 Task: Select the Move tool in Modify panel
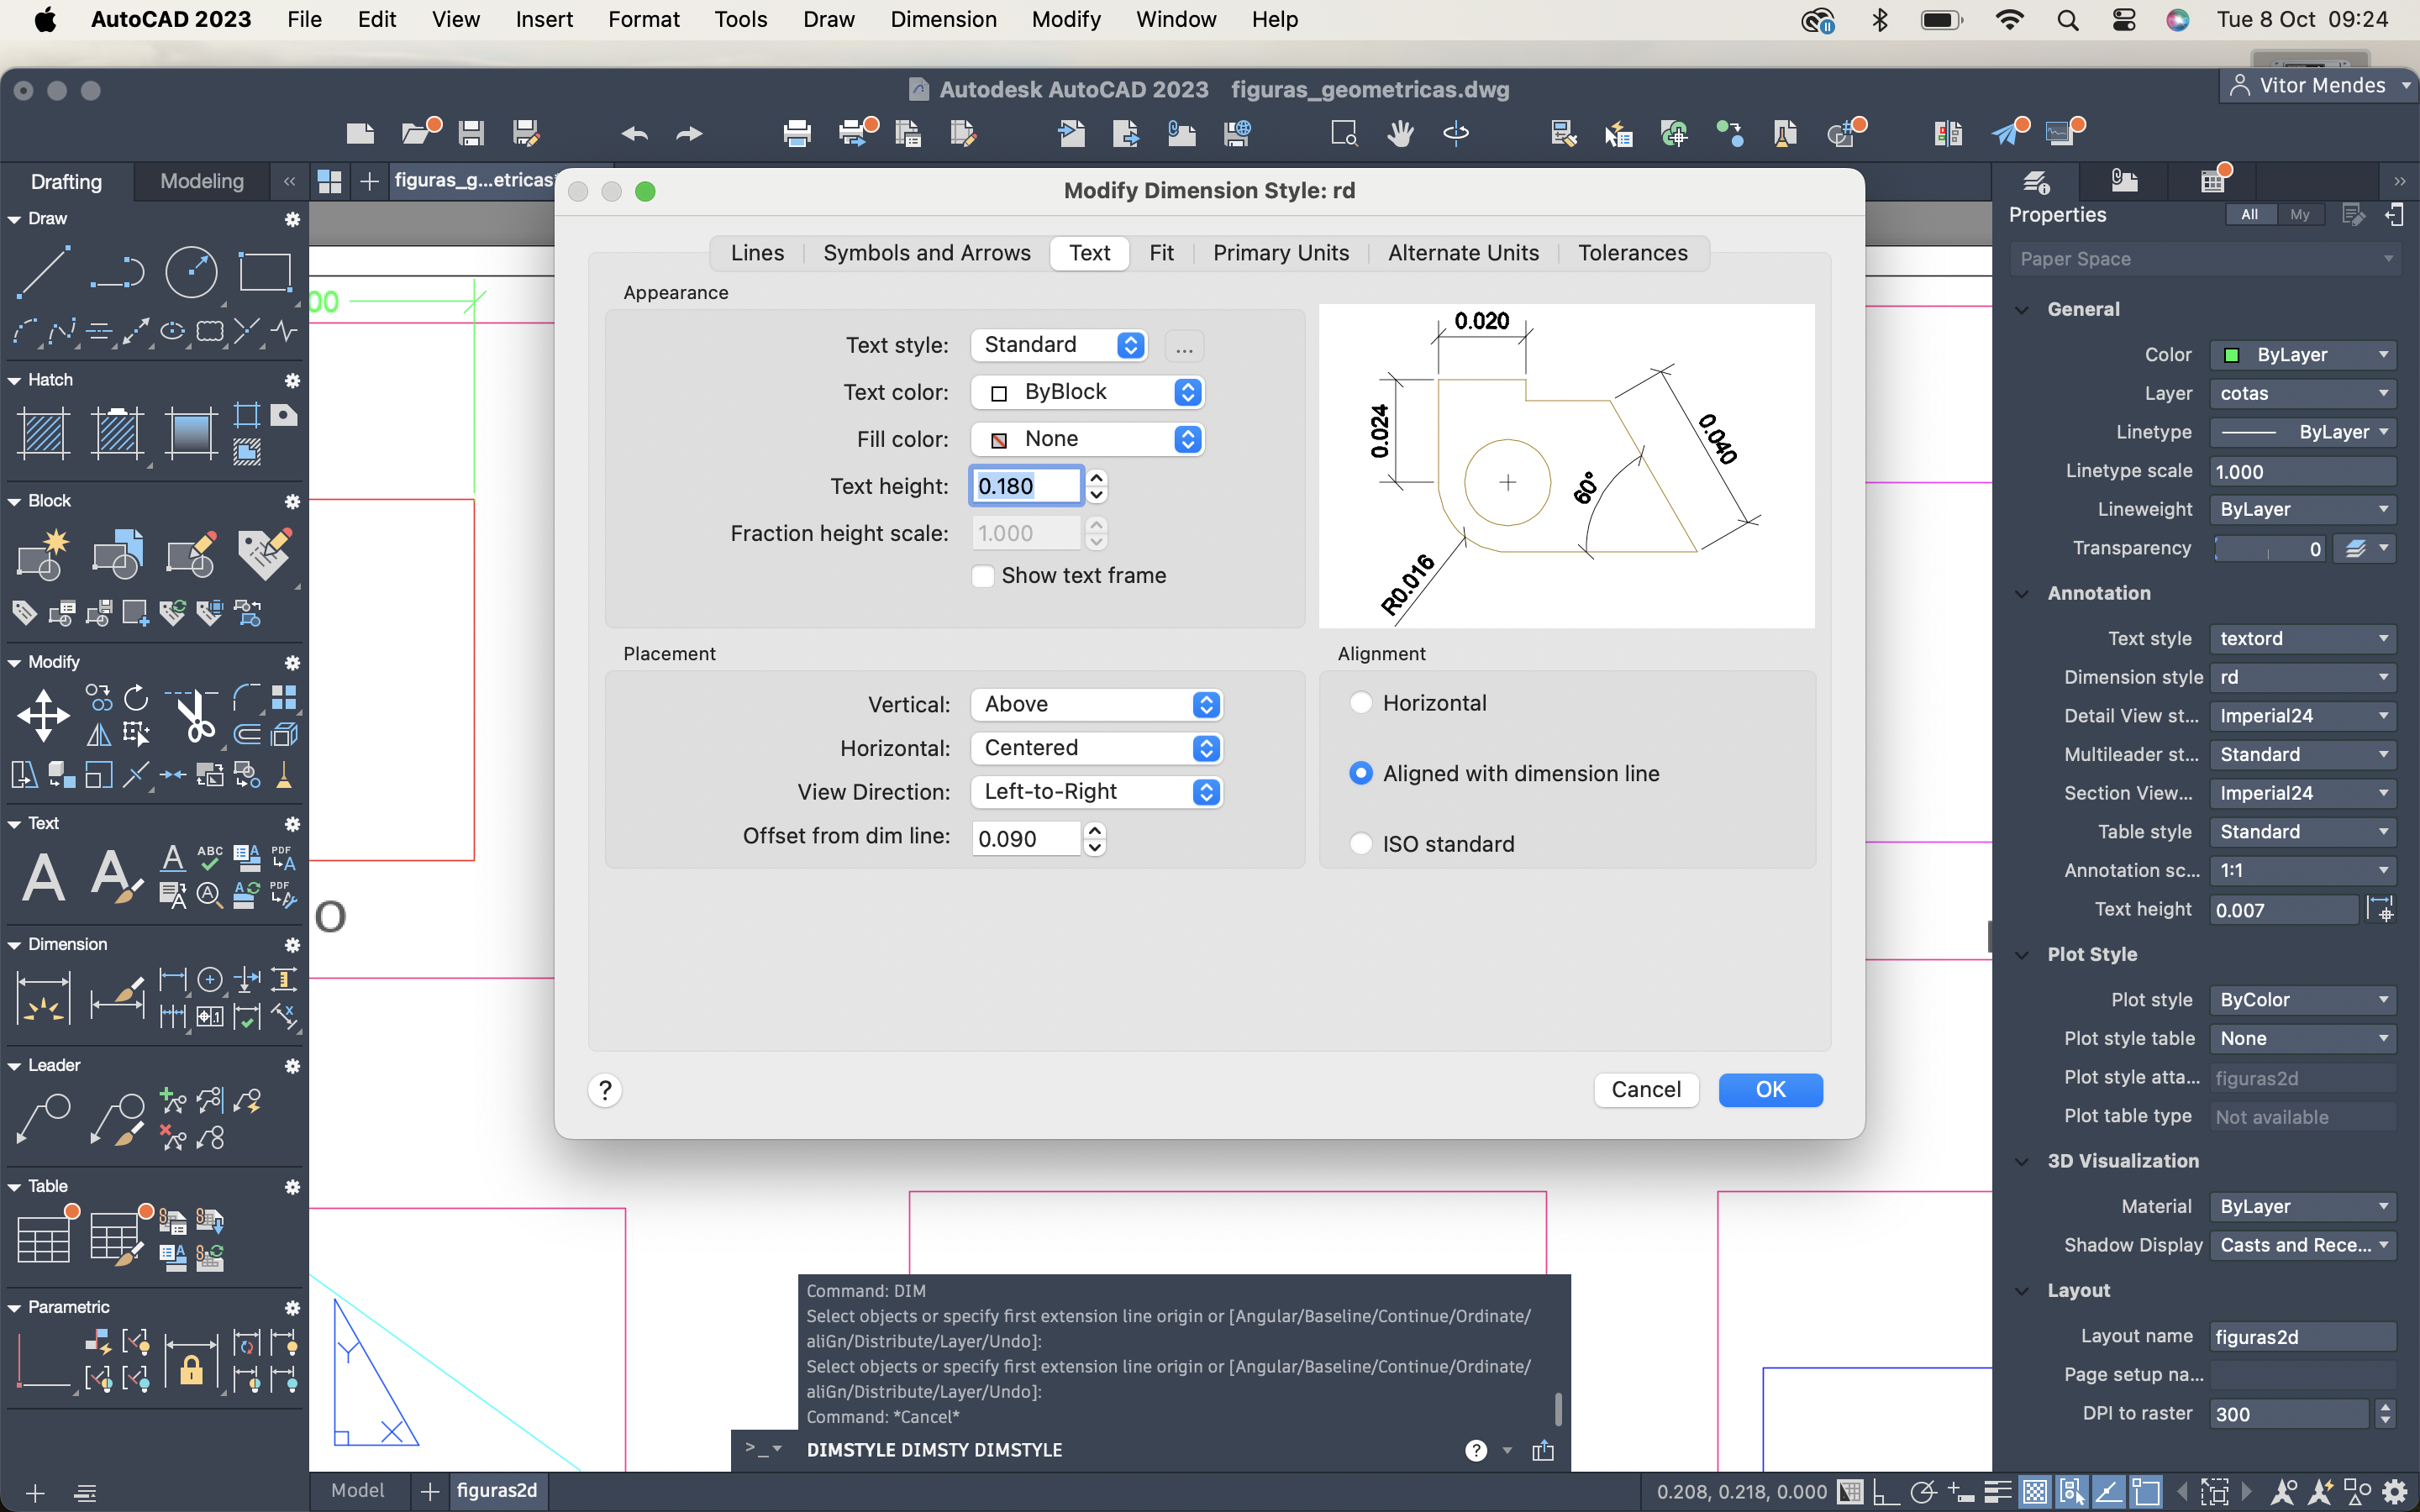pyautogui.click(x=43, y=715)
